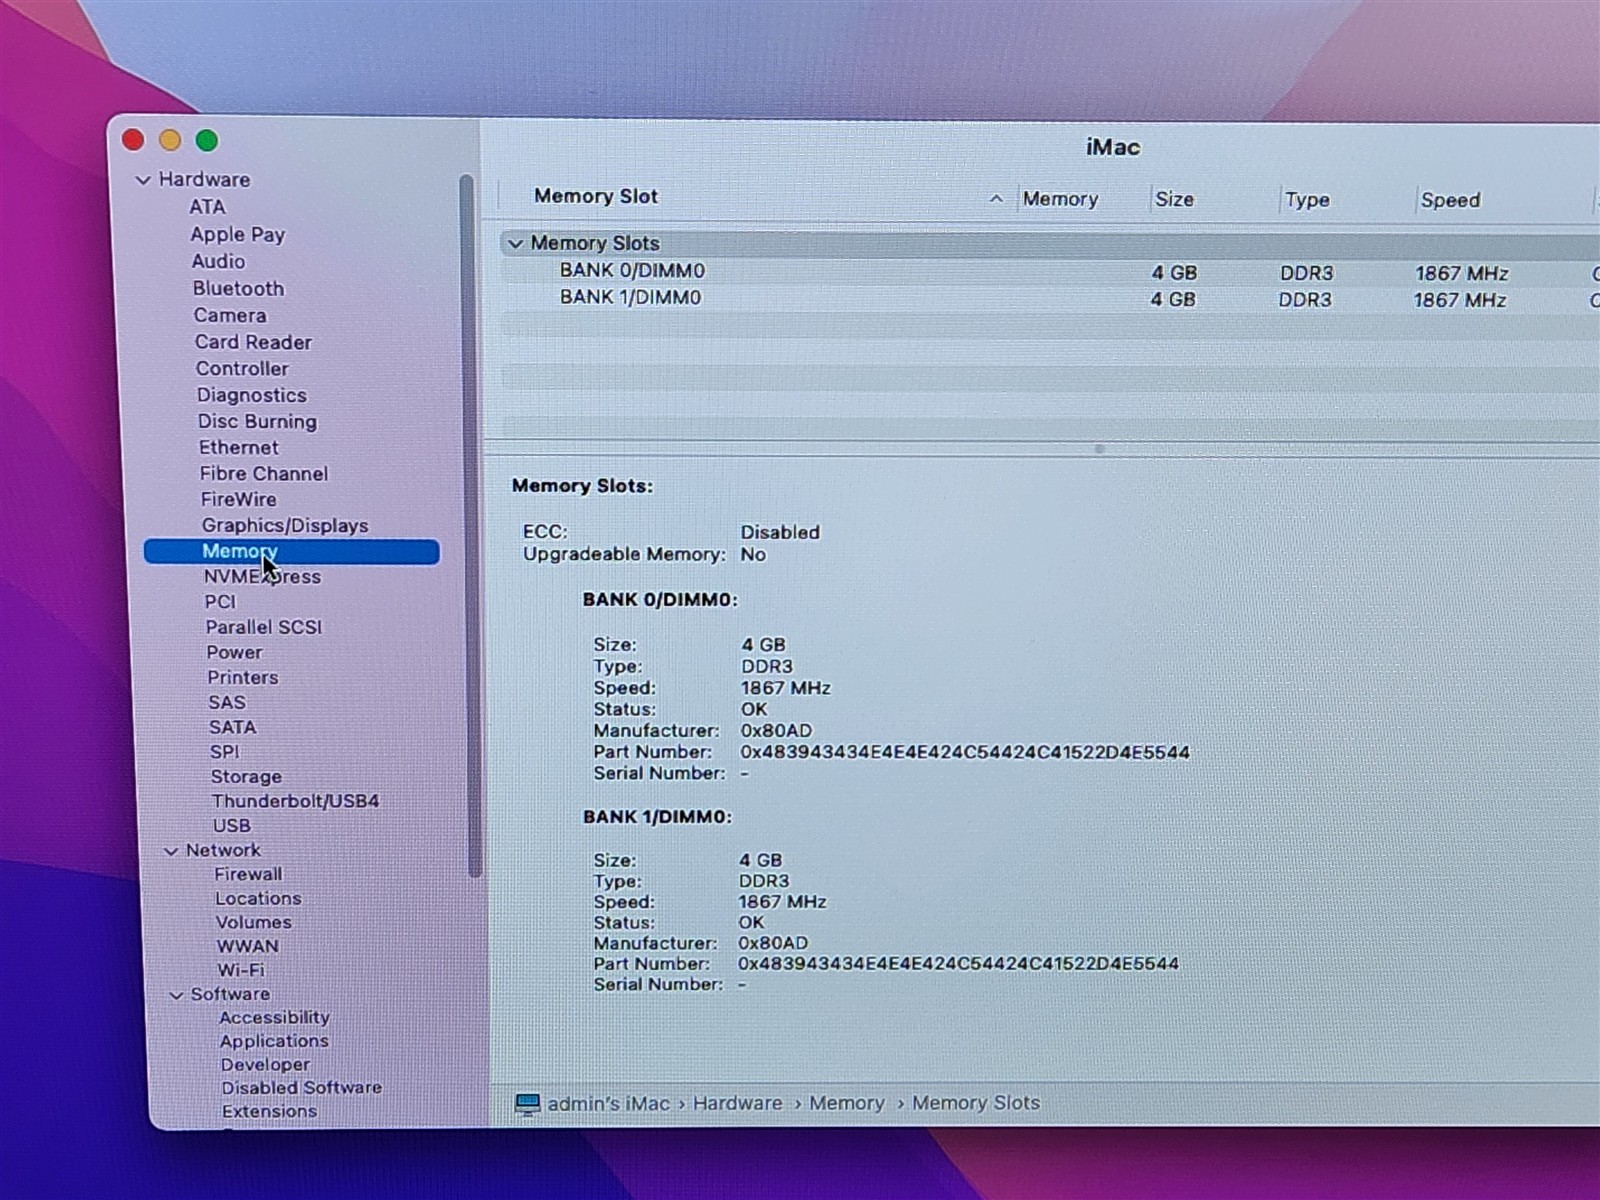The width and height of the screenshot is (1600, 1200).
Task: Open Printers hardware info
Action: pyautogui.click(x=242, y=677)
